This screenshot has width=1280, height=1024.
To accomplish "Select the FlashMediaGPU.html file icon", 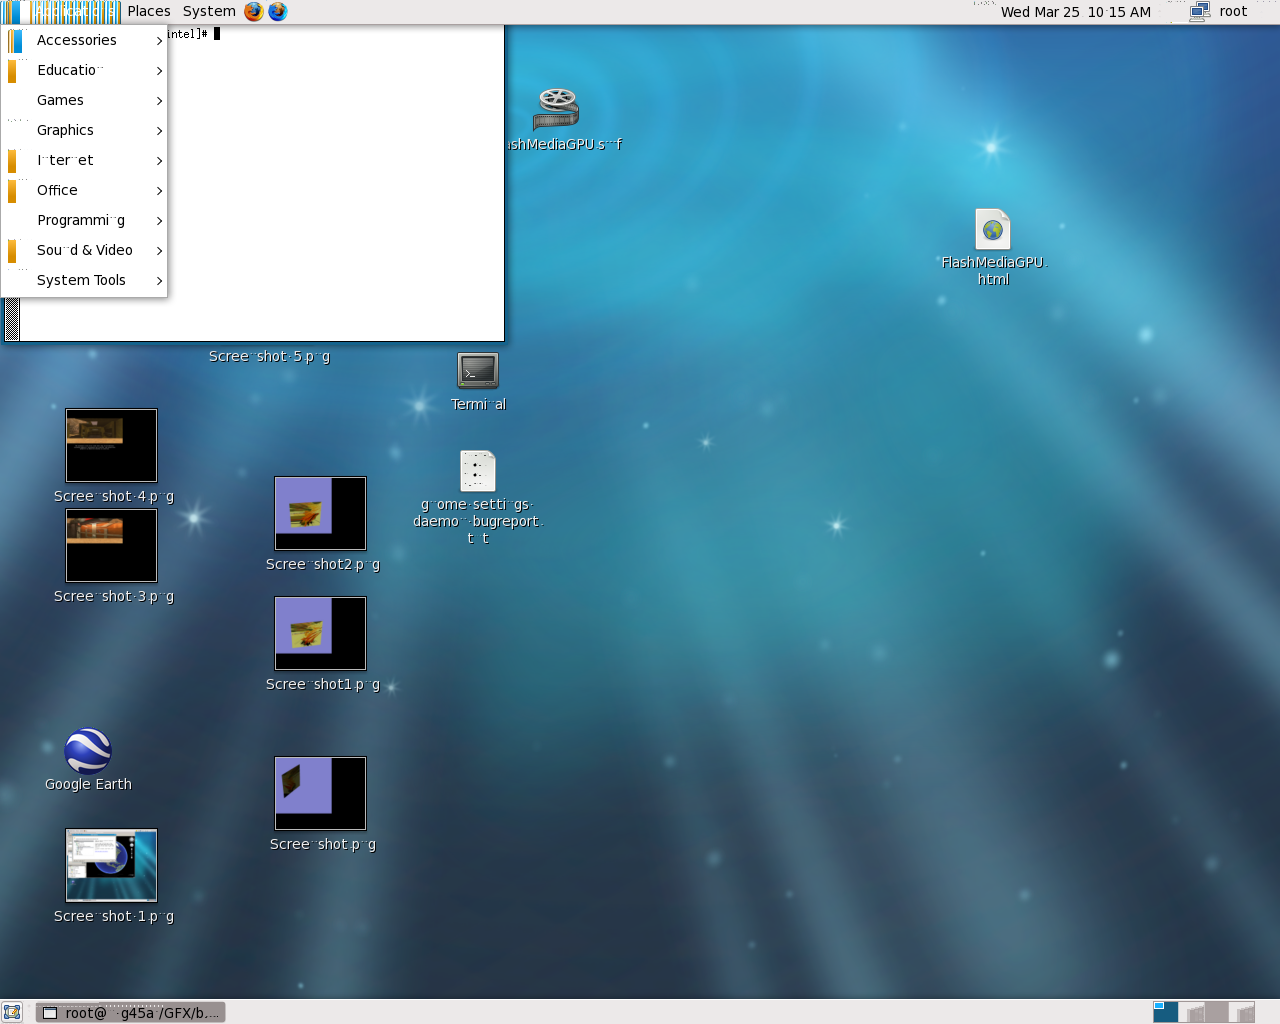I will pyautogui.click(x=993, y=230).
